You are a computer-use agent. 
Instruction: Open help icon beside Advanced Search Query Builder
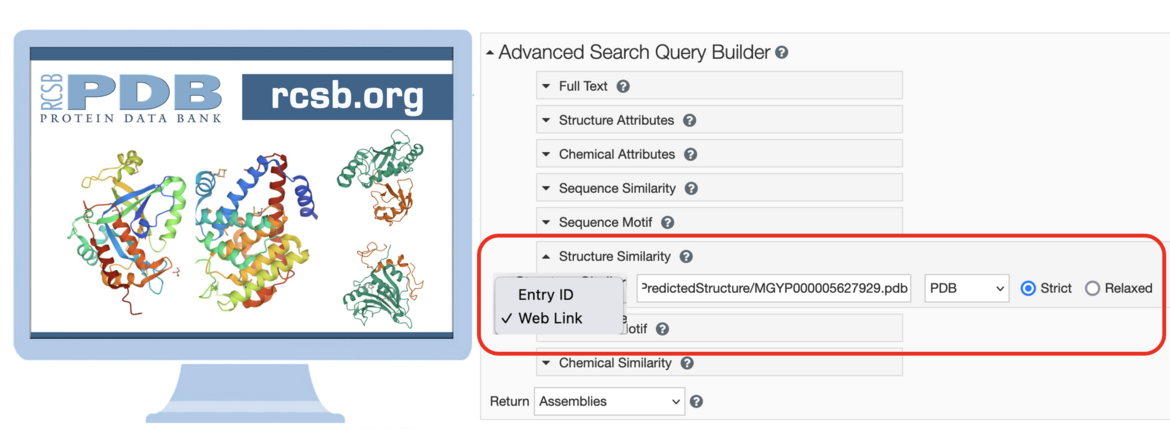tap(781, 53)
